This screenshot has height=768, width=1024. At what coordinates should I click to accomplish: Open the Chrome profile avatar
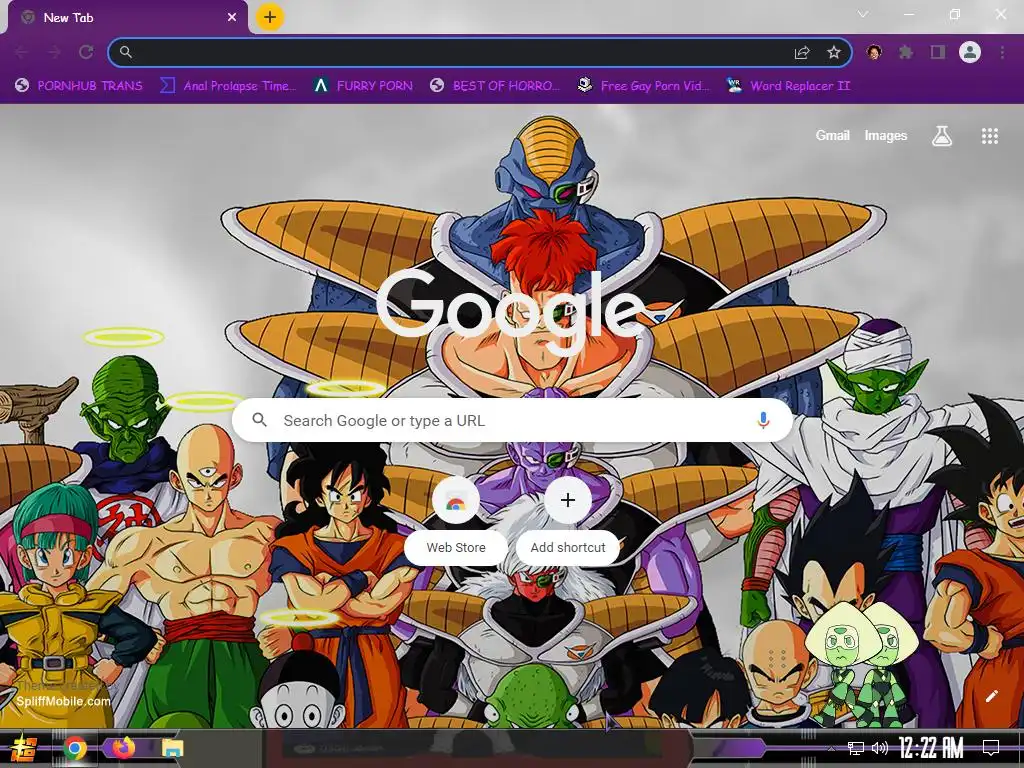[970, 52]
